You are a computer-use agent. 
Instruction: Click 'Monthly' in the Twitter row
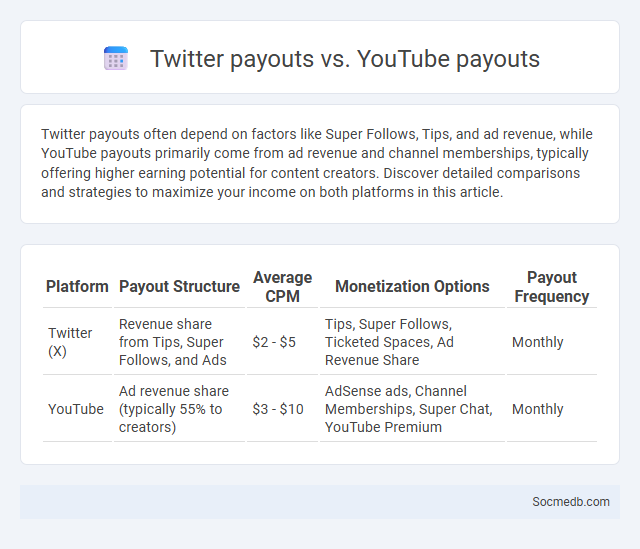pos(538,342)
